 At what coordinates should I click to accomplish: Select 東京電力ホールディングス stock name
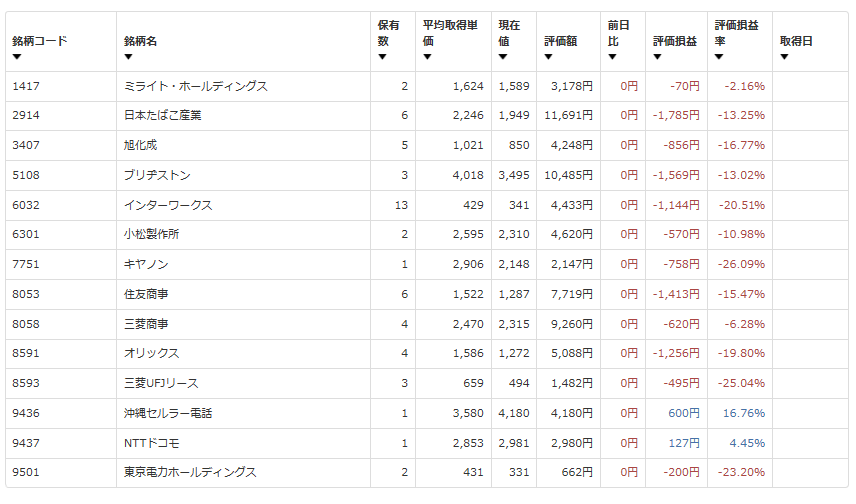click(190, 472)
